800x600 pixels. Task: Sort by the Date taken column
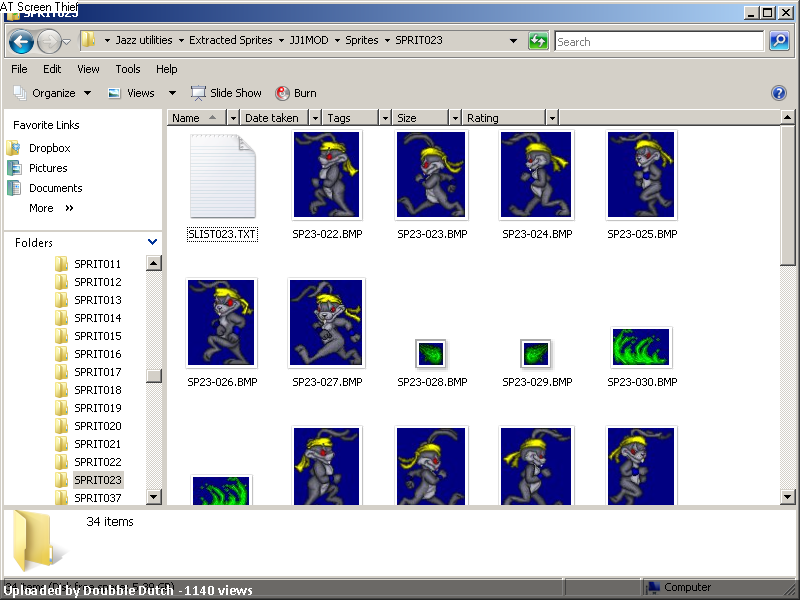tap(274, 118)
